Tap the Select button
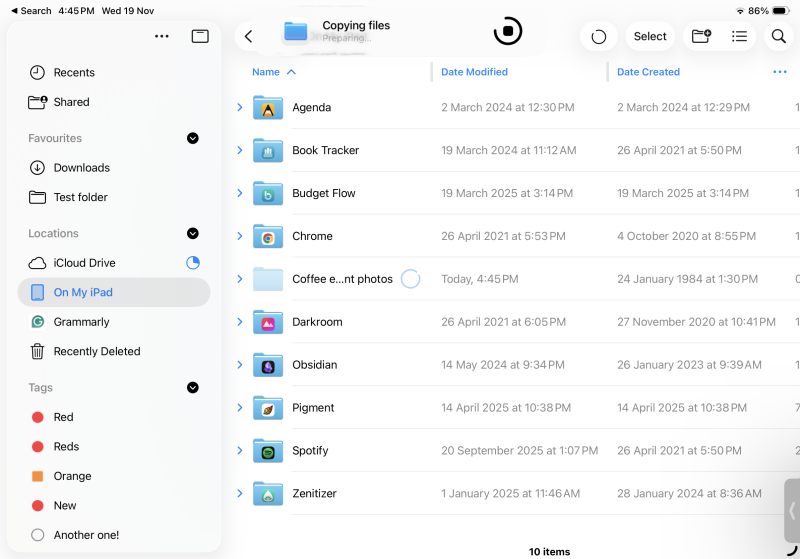800x559 pixels. (650, 36)
